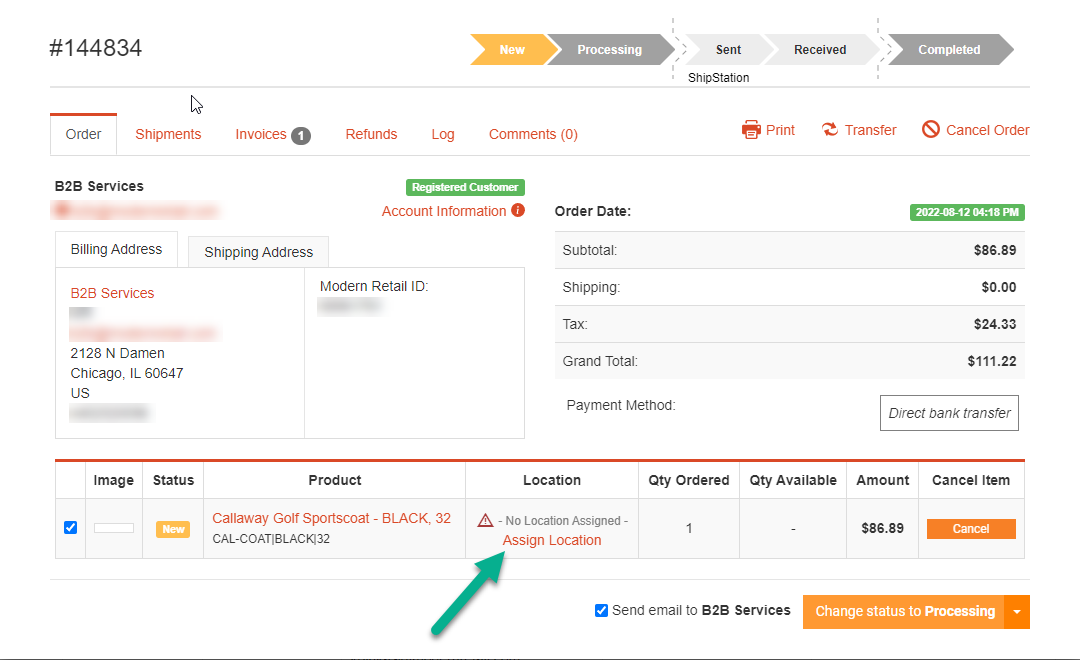Image resolution: width=1080 pixels, height=660 pixels.
Task: Click the Cancel Order prohibition icon
Action: 931,130
